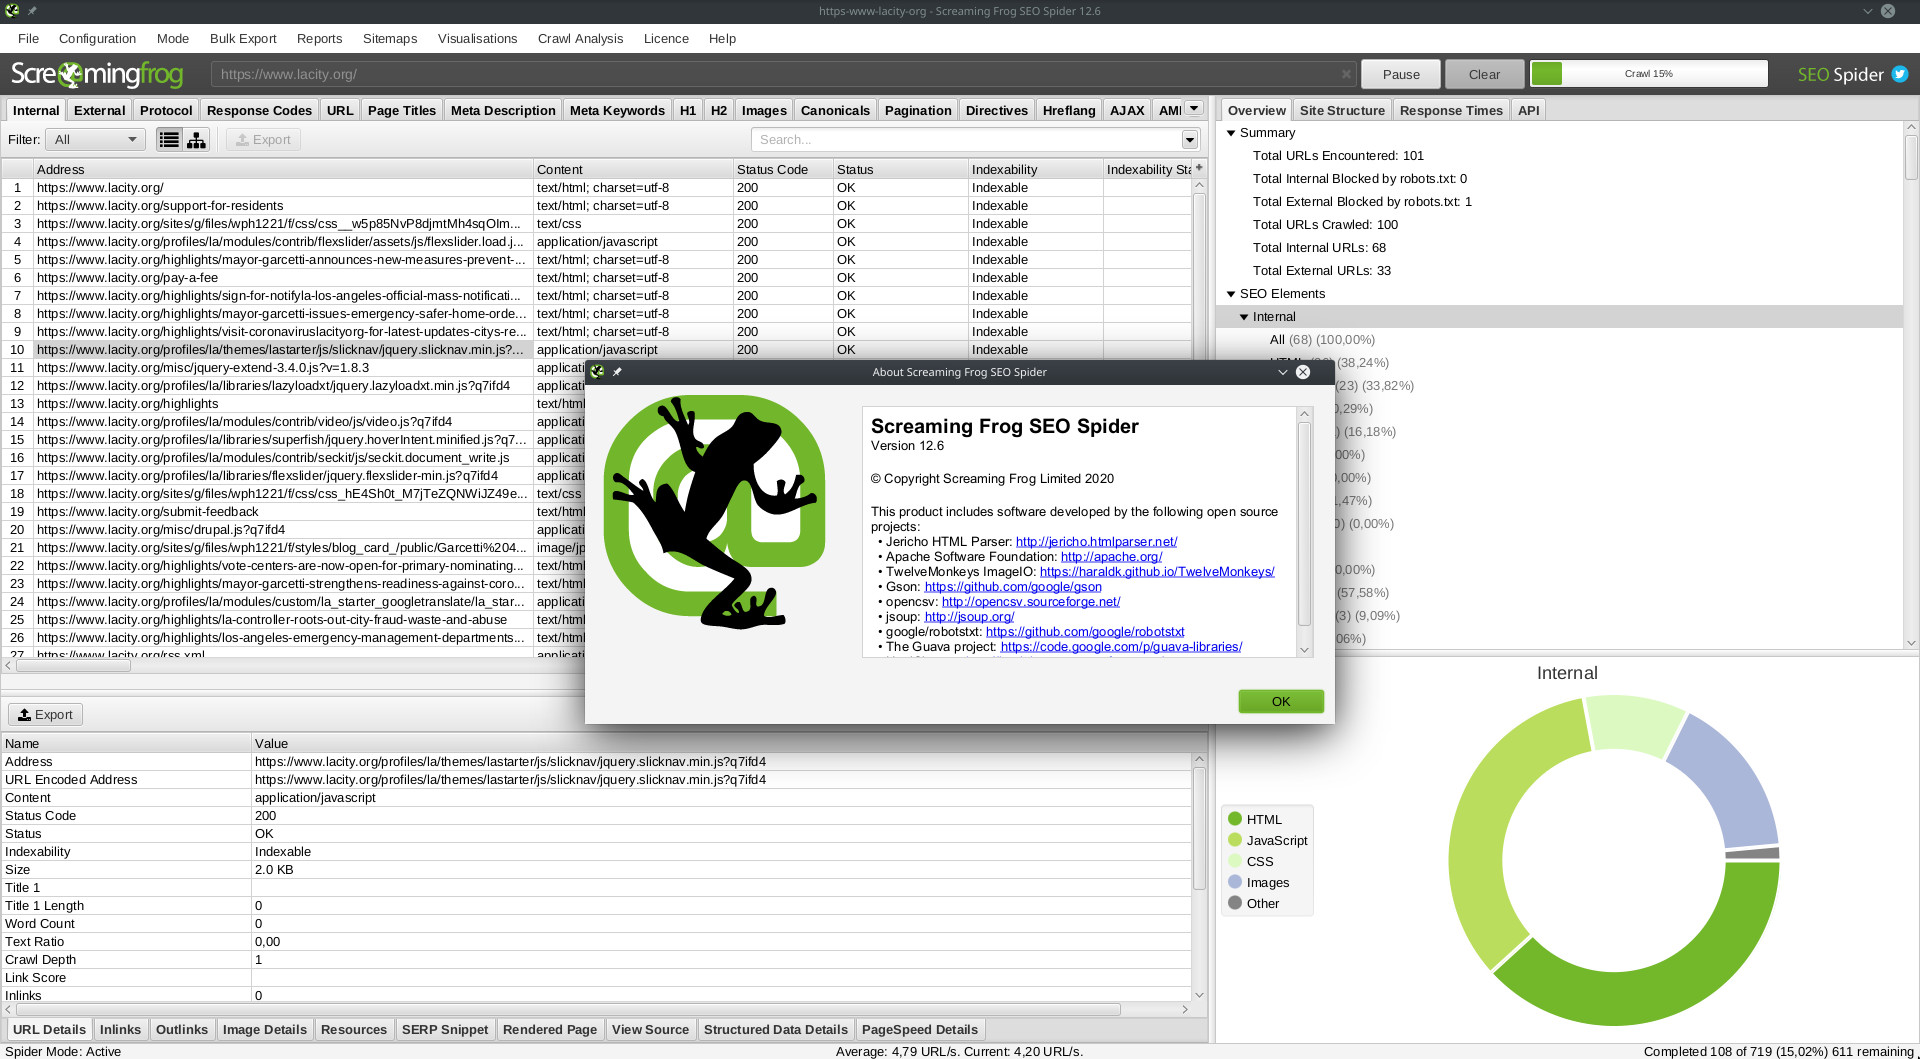The height and width of the screenshot is (1059, 1920).
Task: Open the apache.org link
Action: coord(1111,557)
